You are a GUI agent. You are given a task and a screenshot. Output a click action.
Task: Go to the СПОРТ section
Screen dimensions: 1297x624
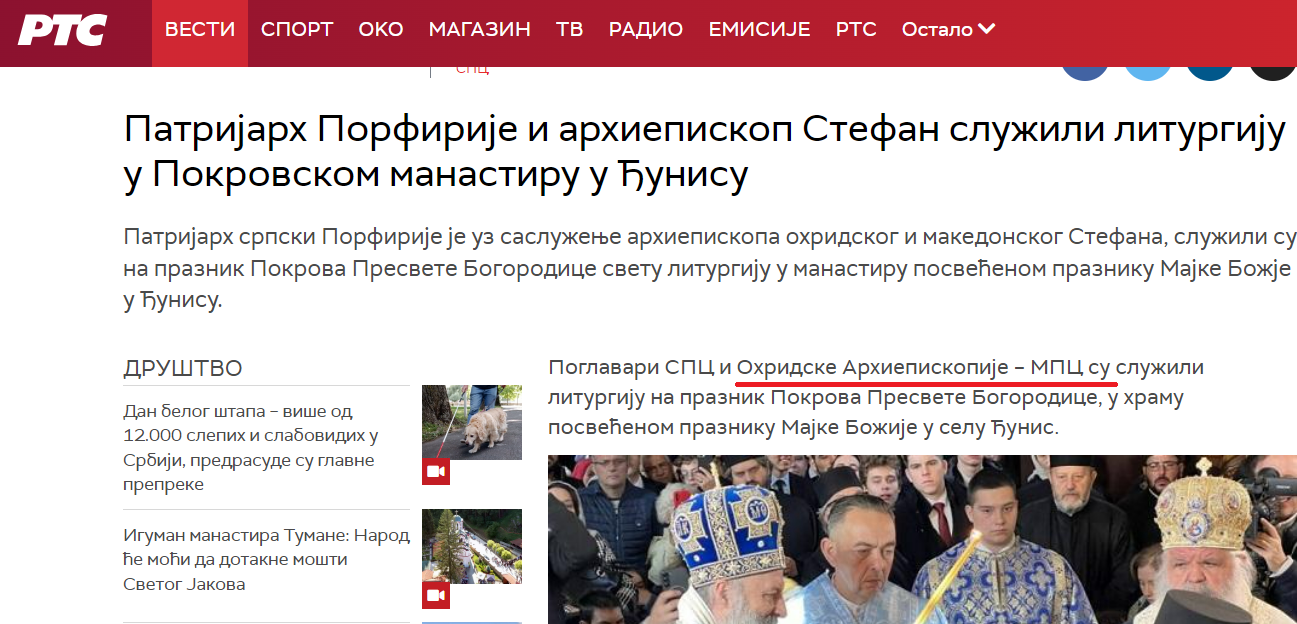297,29
